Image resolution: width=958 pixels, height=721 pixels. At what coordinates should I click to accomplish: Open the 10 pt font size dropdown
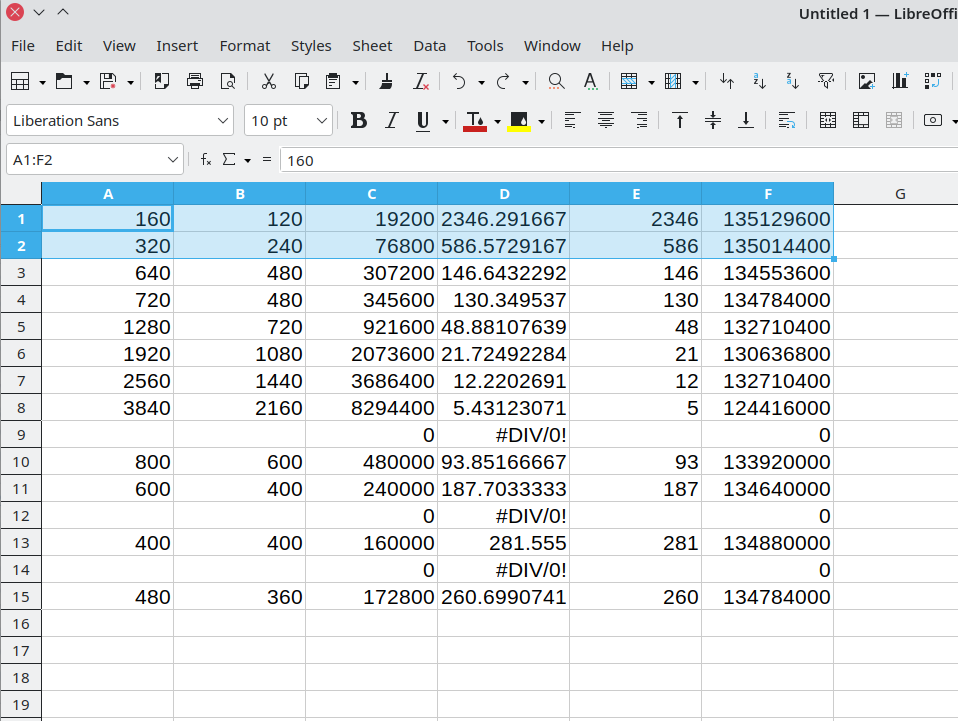[x=322, y=120]
